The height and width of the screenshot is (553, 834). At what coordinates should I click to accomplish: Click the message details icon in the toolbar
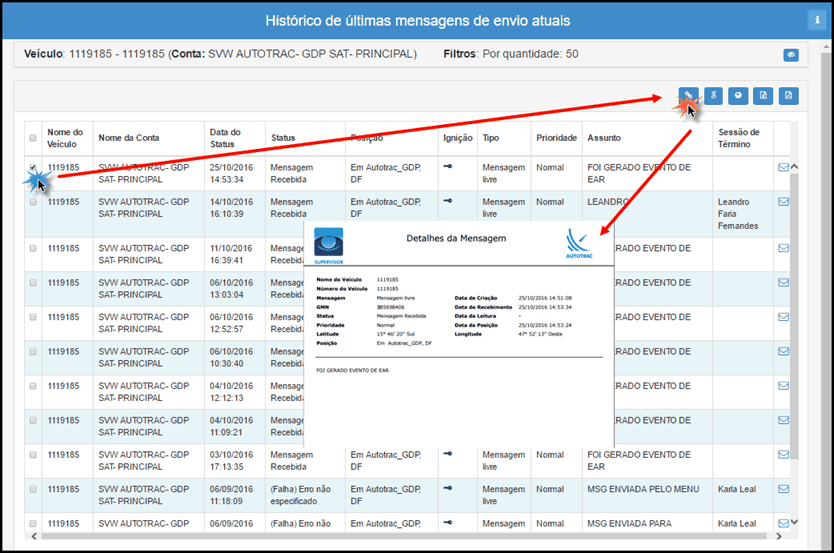[x=688, y=96]
